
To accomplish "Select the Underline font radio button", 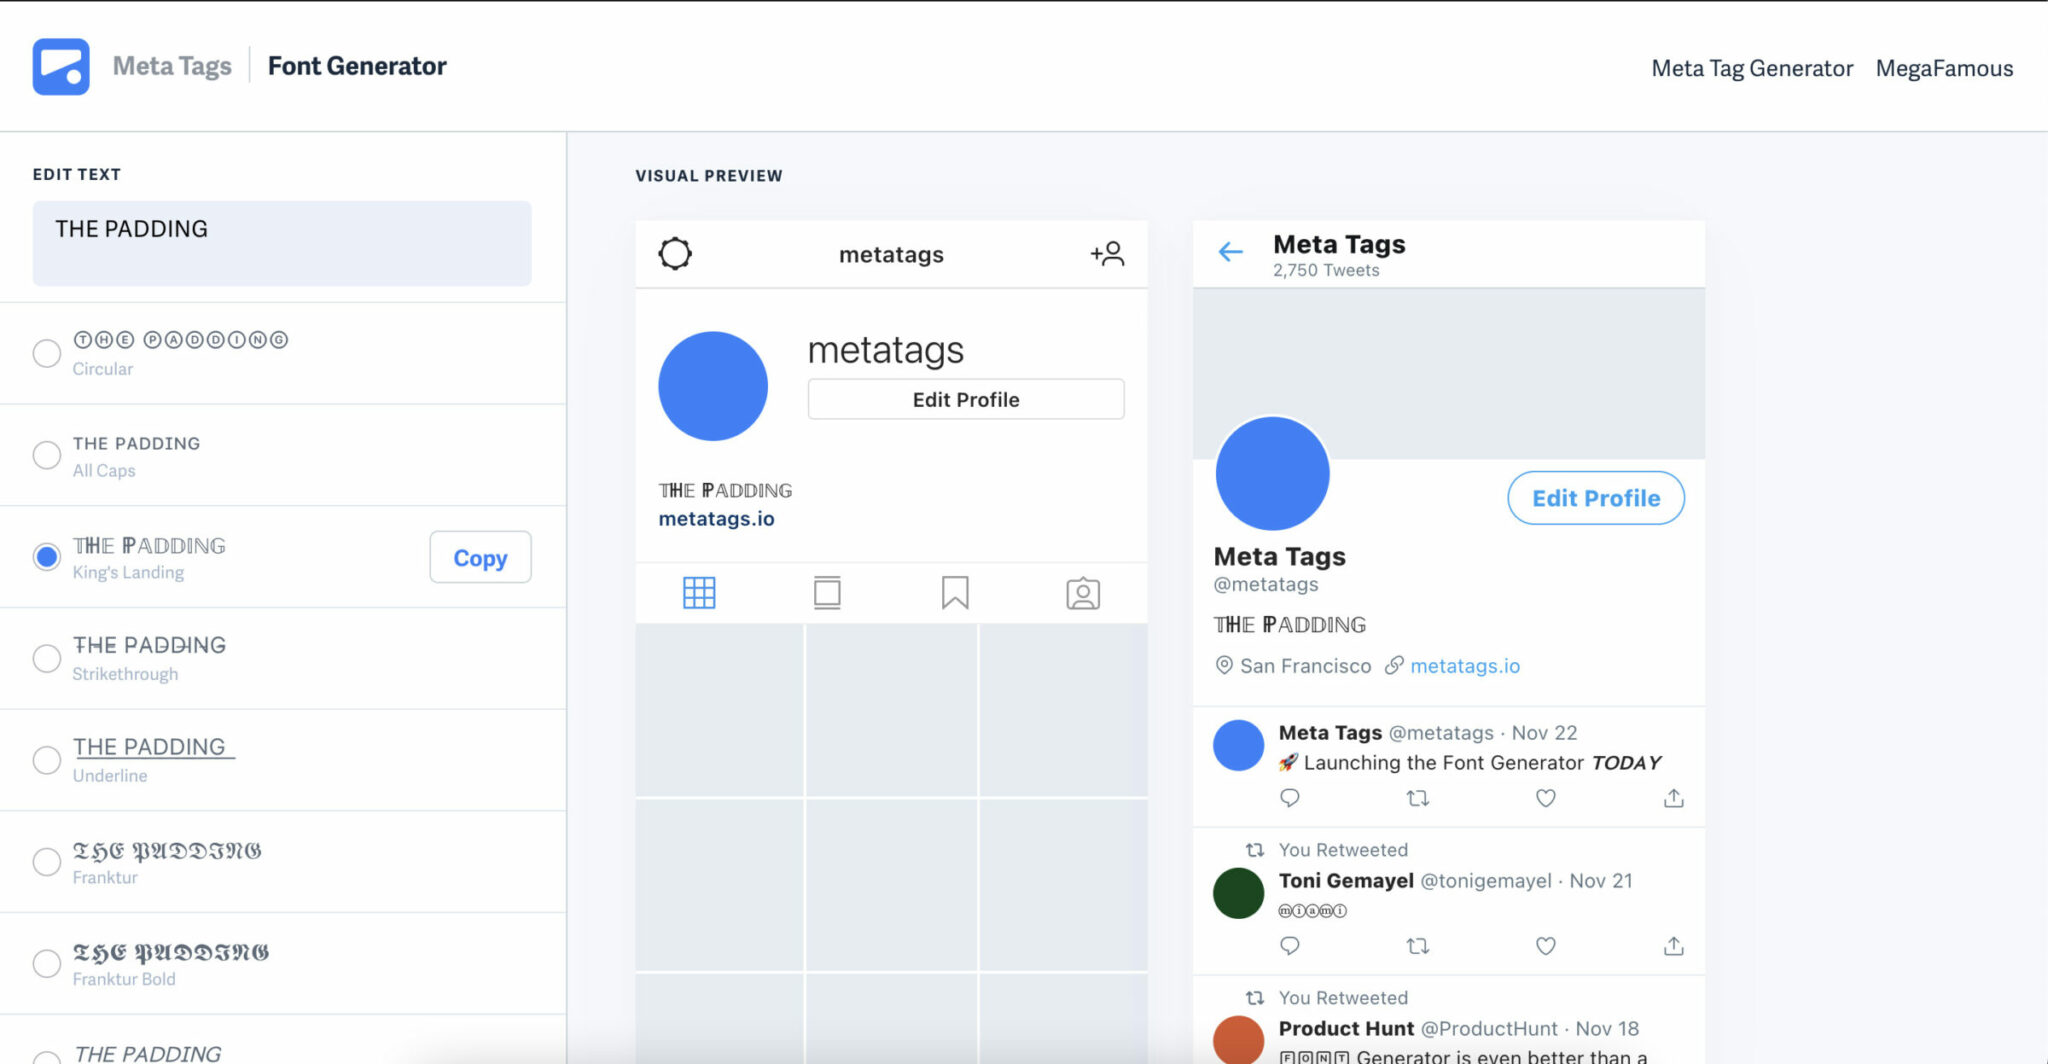I will tap(47, 760).
